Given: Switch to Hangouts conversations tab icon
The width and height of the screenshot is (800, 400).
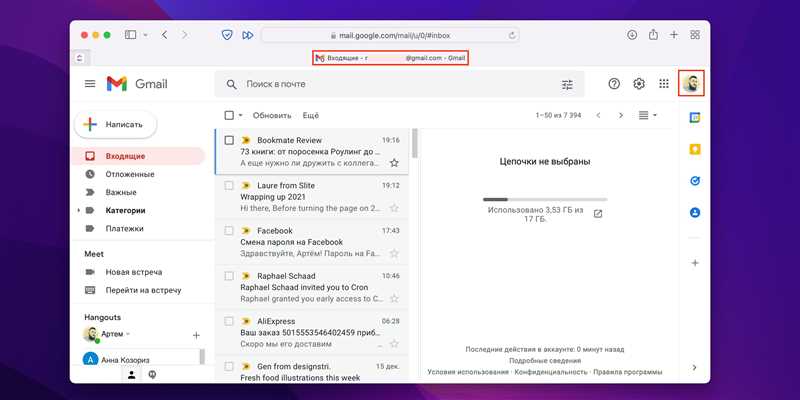Looking at the screenshot, I should 152,375.
